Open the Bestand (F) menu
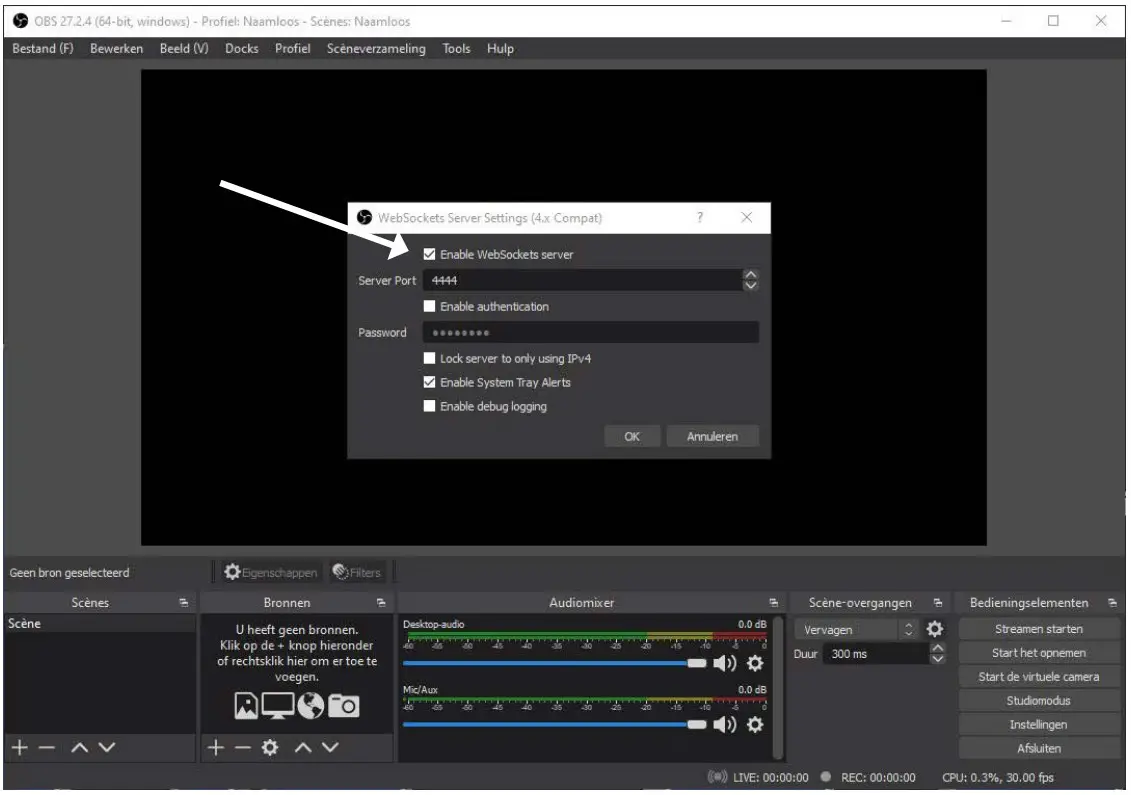 tap(43, 48)
